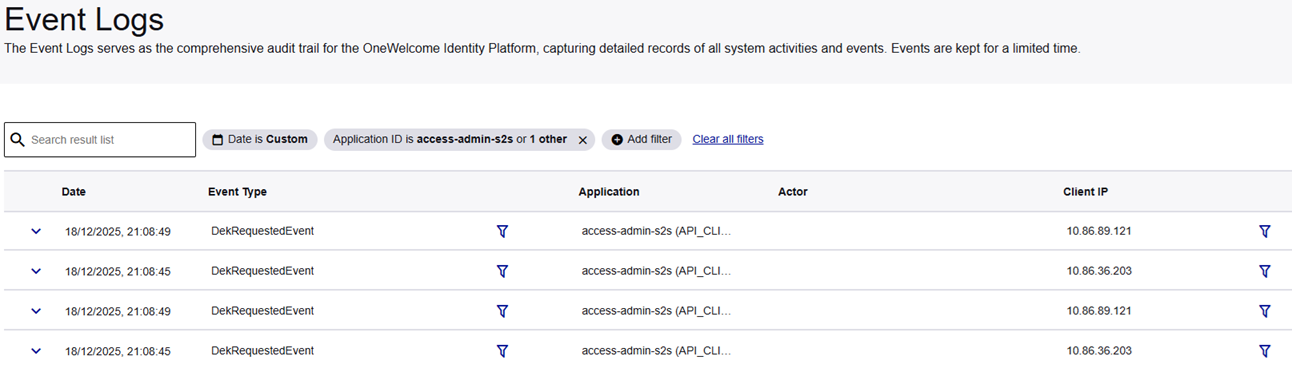Select the second row date 18/12/2025, 21:08:45
The height and width of the screenshot is (376, 1292).
(x=118, y=271)
